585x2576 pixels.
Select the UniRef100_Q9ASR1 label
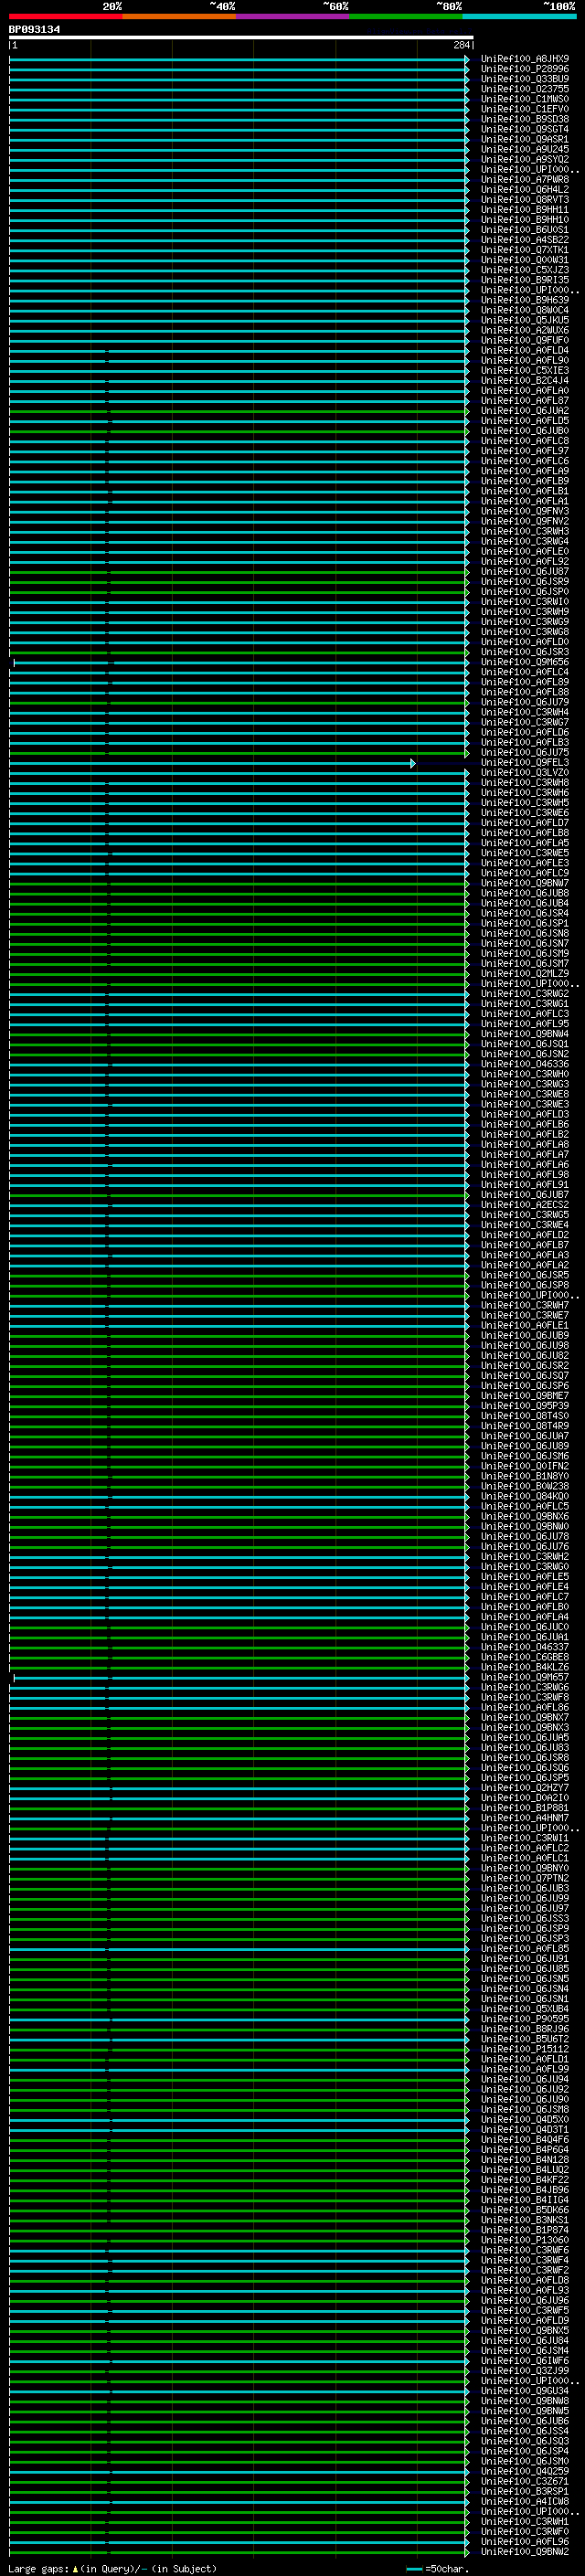[525, 139]
